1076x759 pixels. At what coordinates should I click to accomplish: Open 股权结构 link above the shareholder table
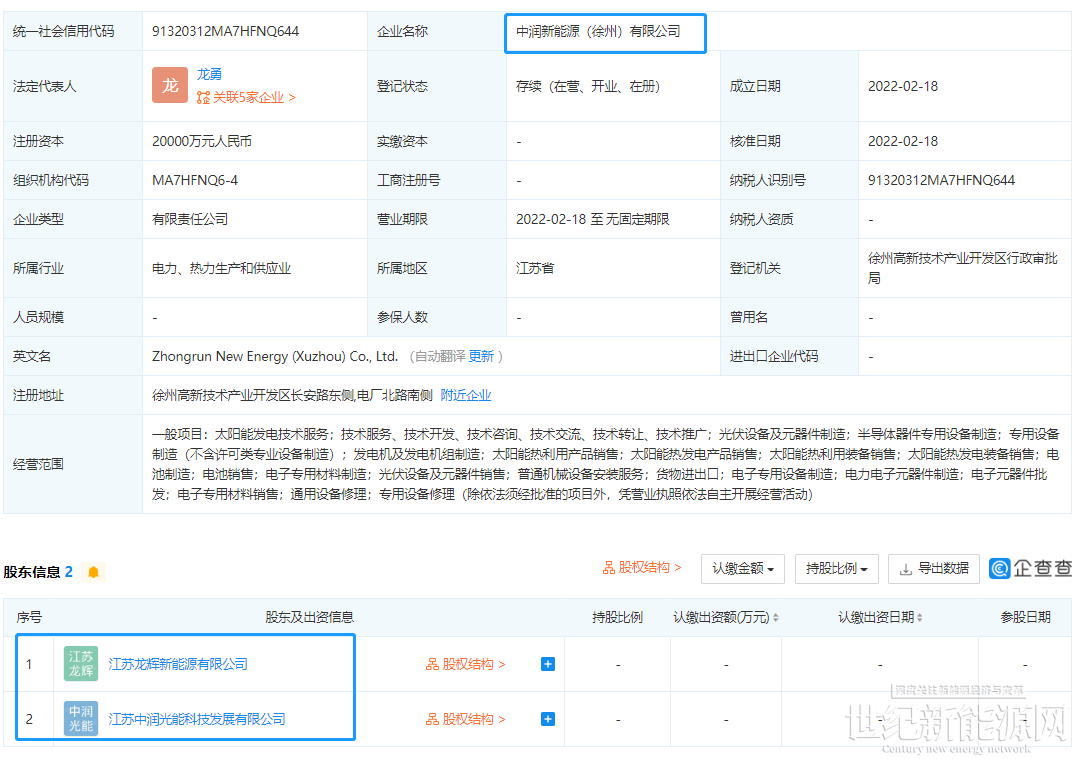point(642,568)
